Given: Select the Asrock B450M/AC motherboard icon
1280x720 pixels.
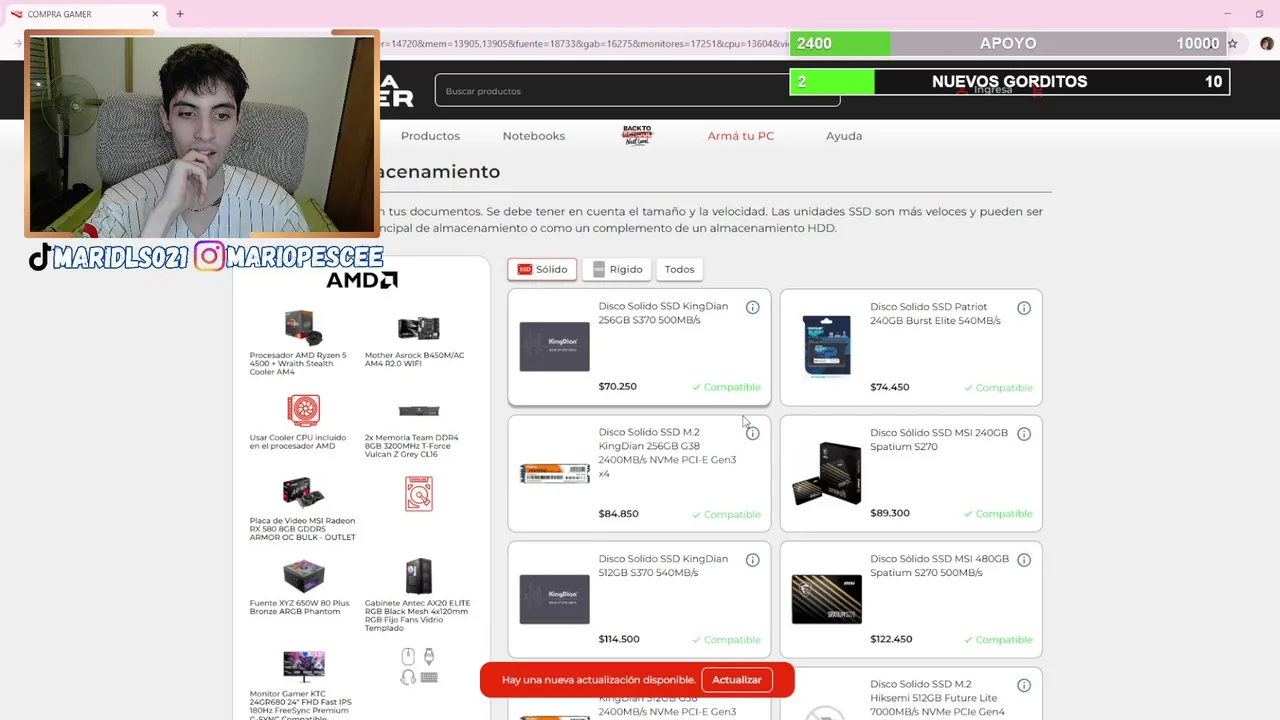Looking at the screenshot, I should [x=418, y=328].
